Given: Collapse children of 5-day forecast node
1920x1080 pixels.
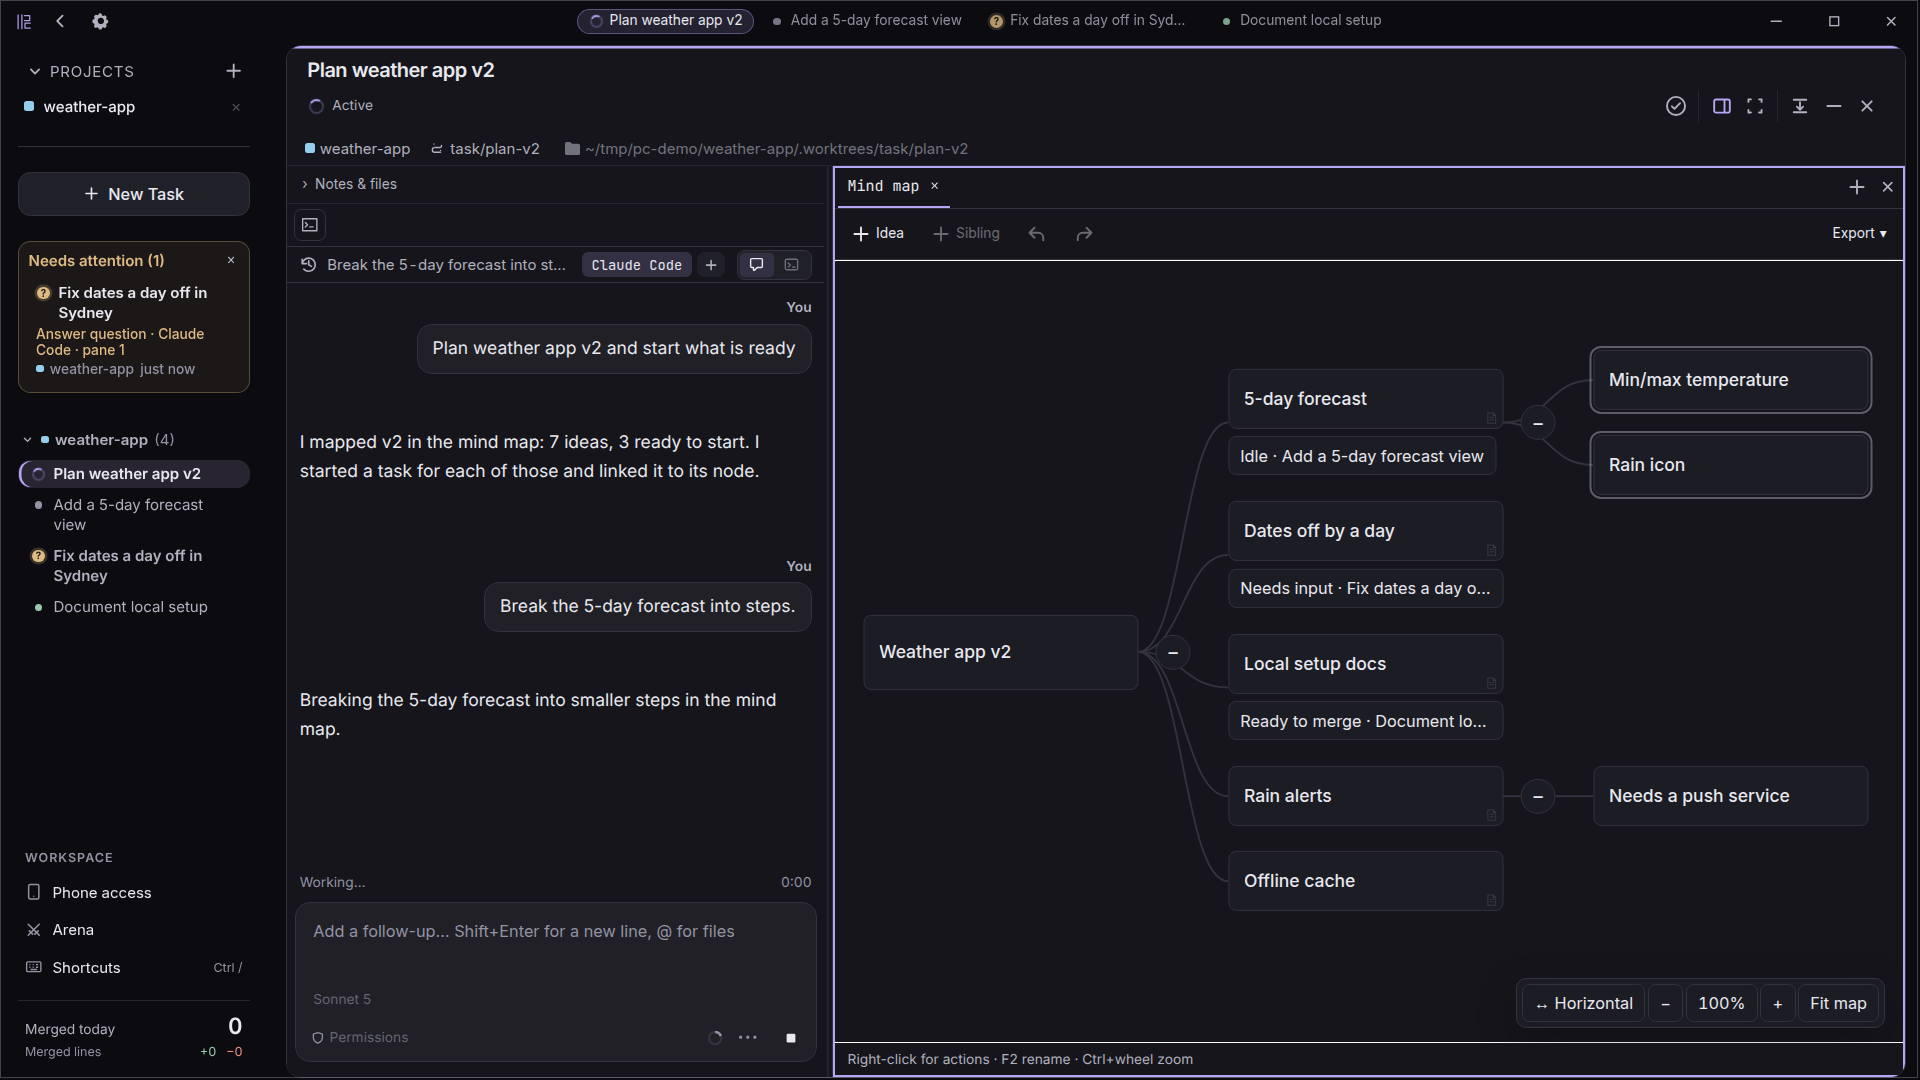Looking at the screenshot, I should point(1538,424).
